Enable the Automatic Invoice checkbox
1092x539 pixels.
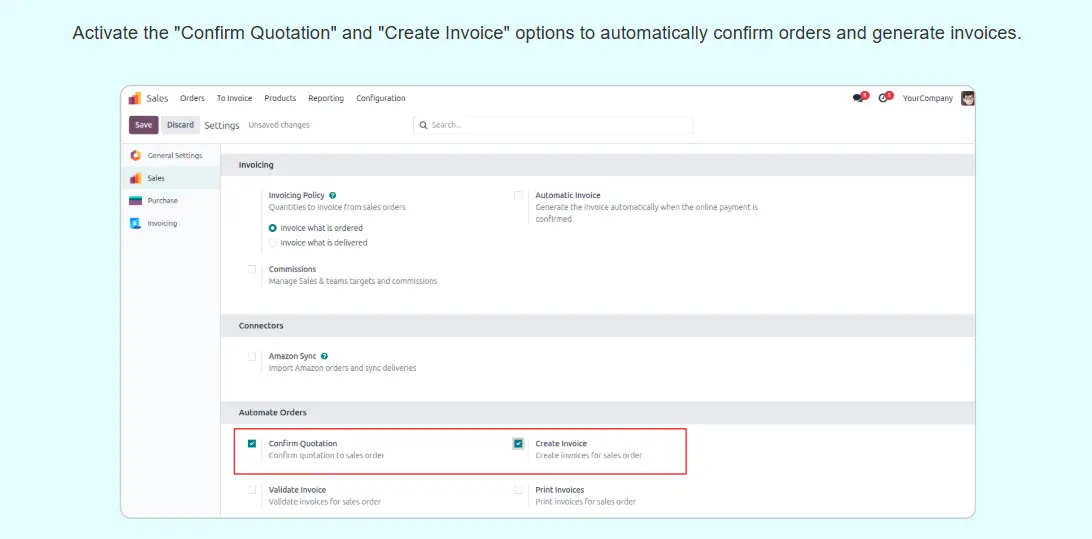[x=518, y=196]
